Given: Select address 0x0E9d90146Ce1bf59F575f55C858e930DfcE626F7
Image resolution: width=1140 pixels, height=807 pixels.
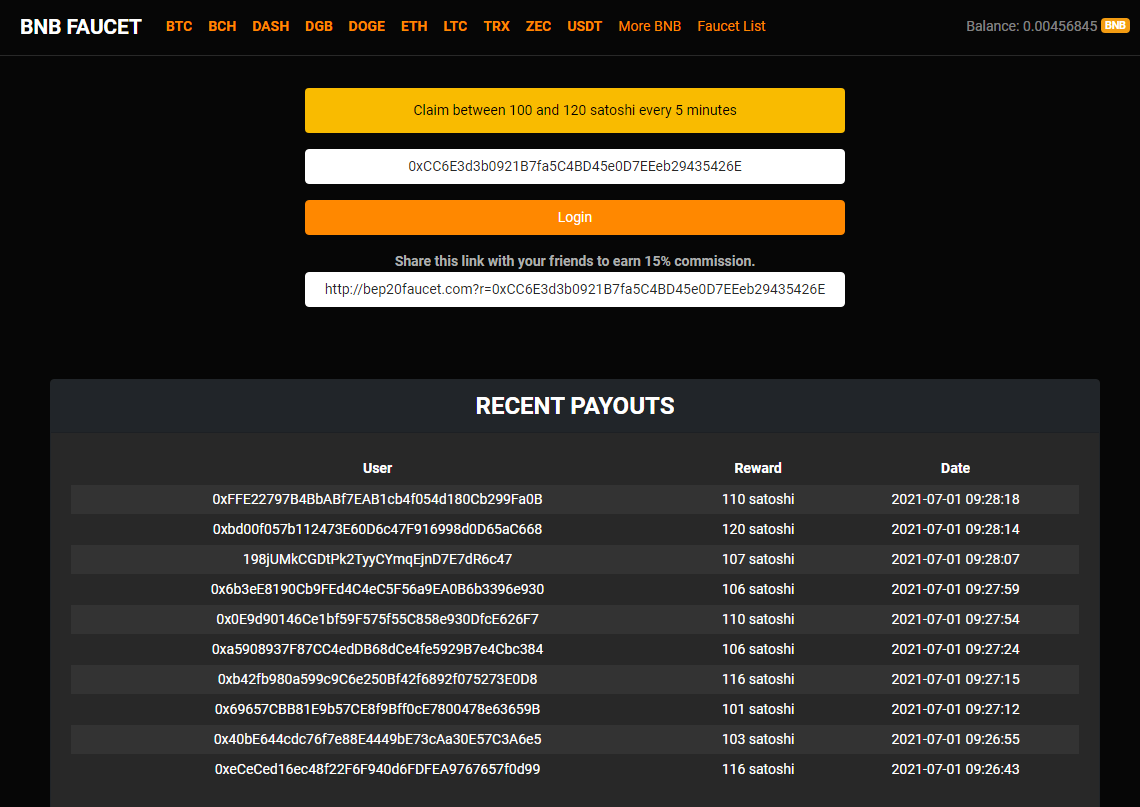Looking at the screenshot, I should [x=377, y=619].
